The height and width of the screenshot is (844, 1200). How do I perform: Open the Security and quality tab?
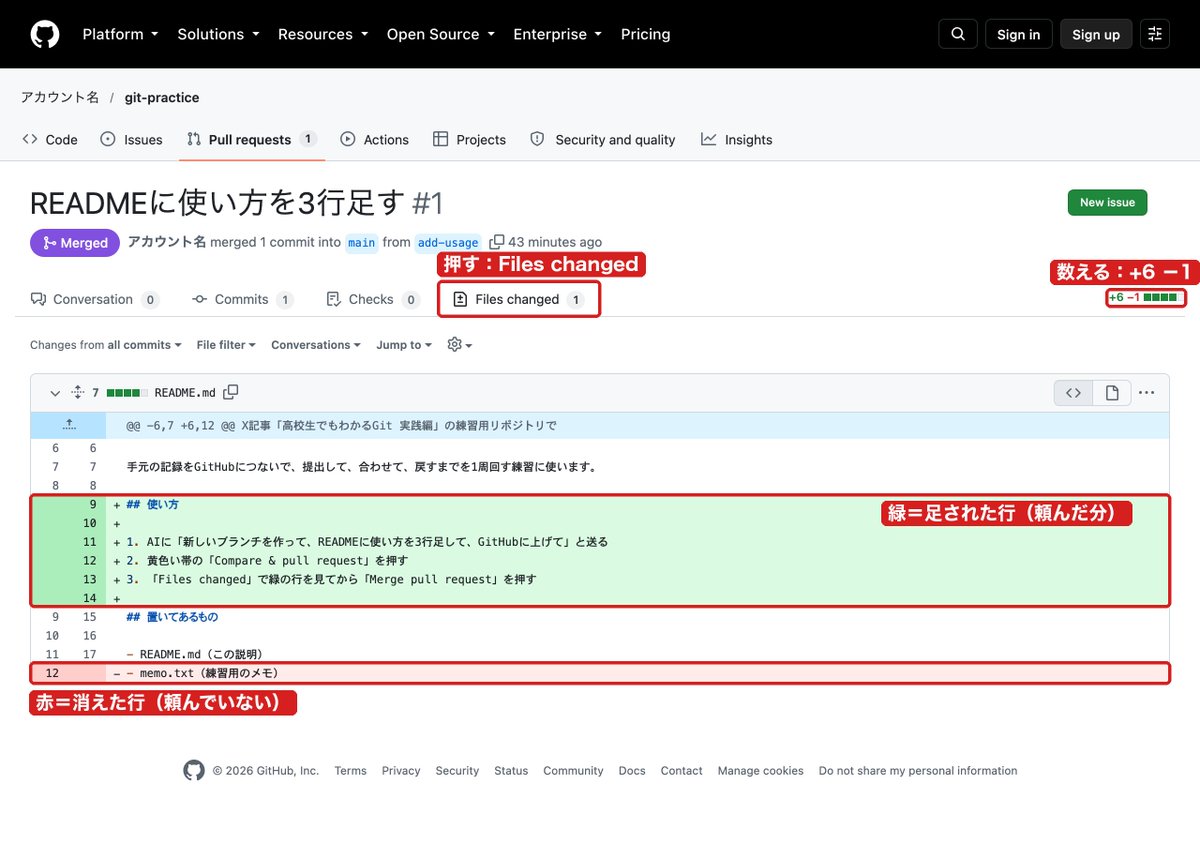pos(602,140)
